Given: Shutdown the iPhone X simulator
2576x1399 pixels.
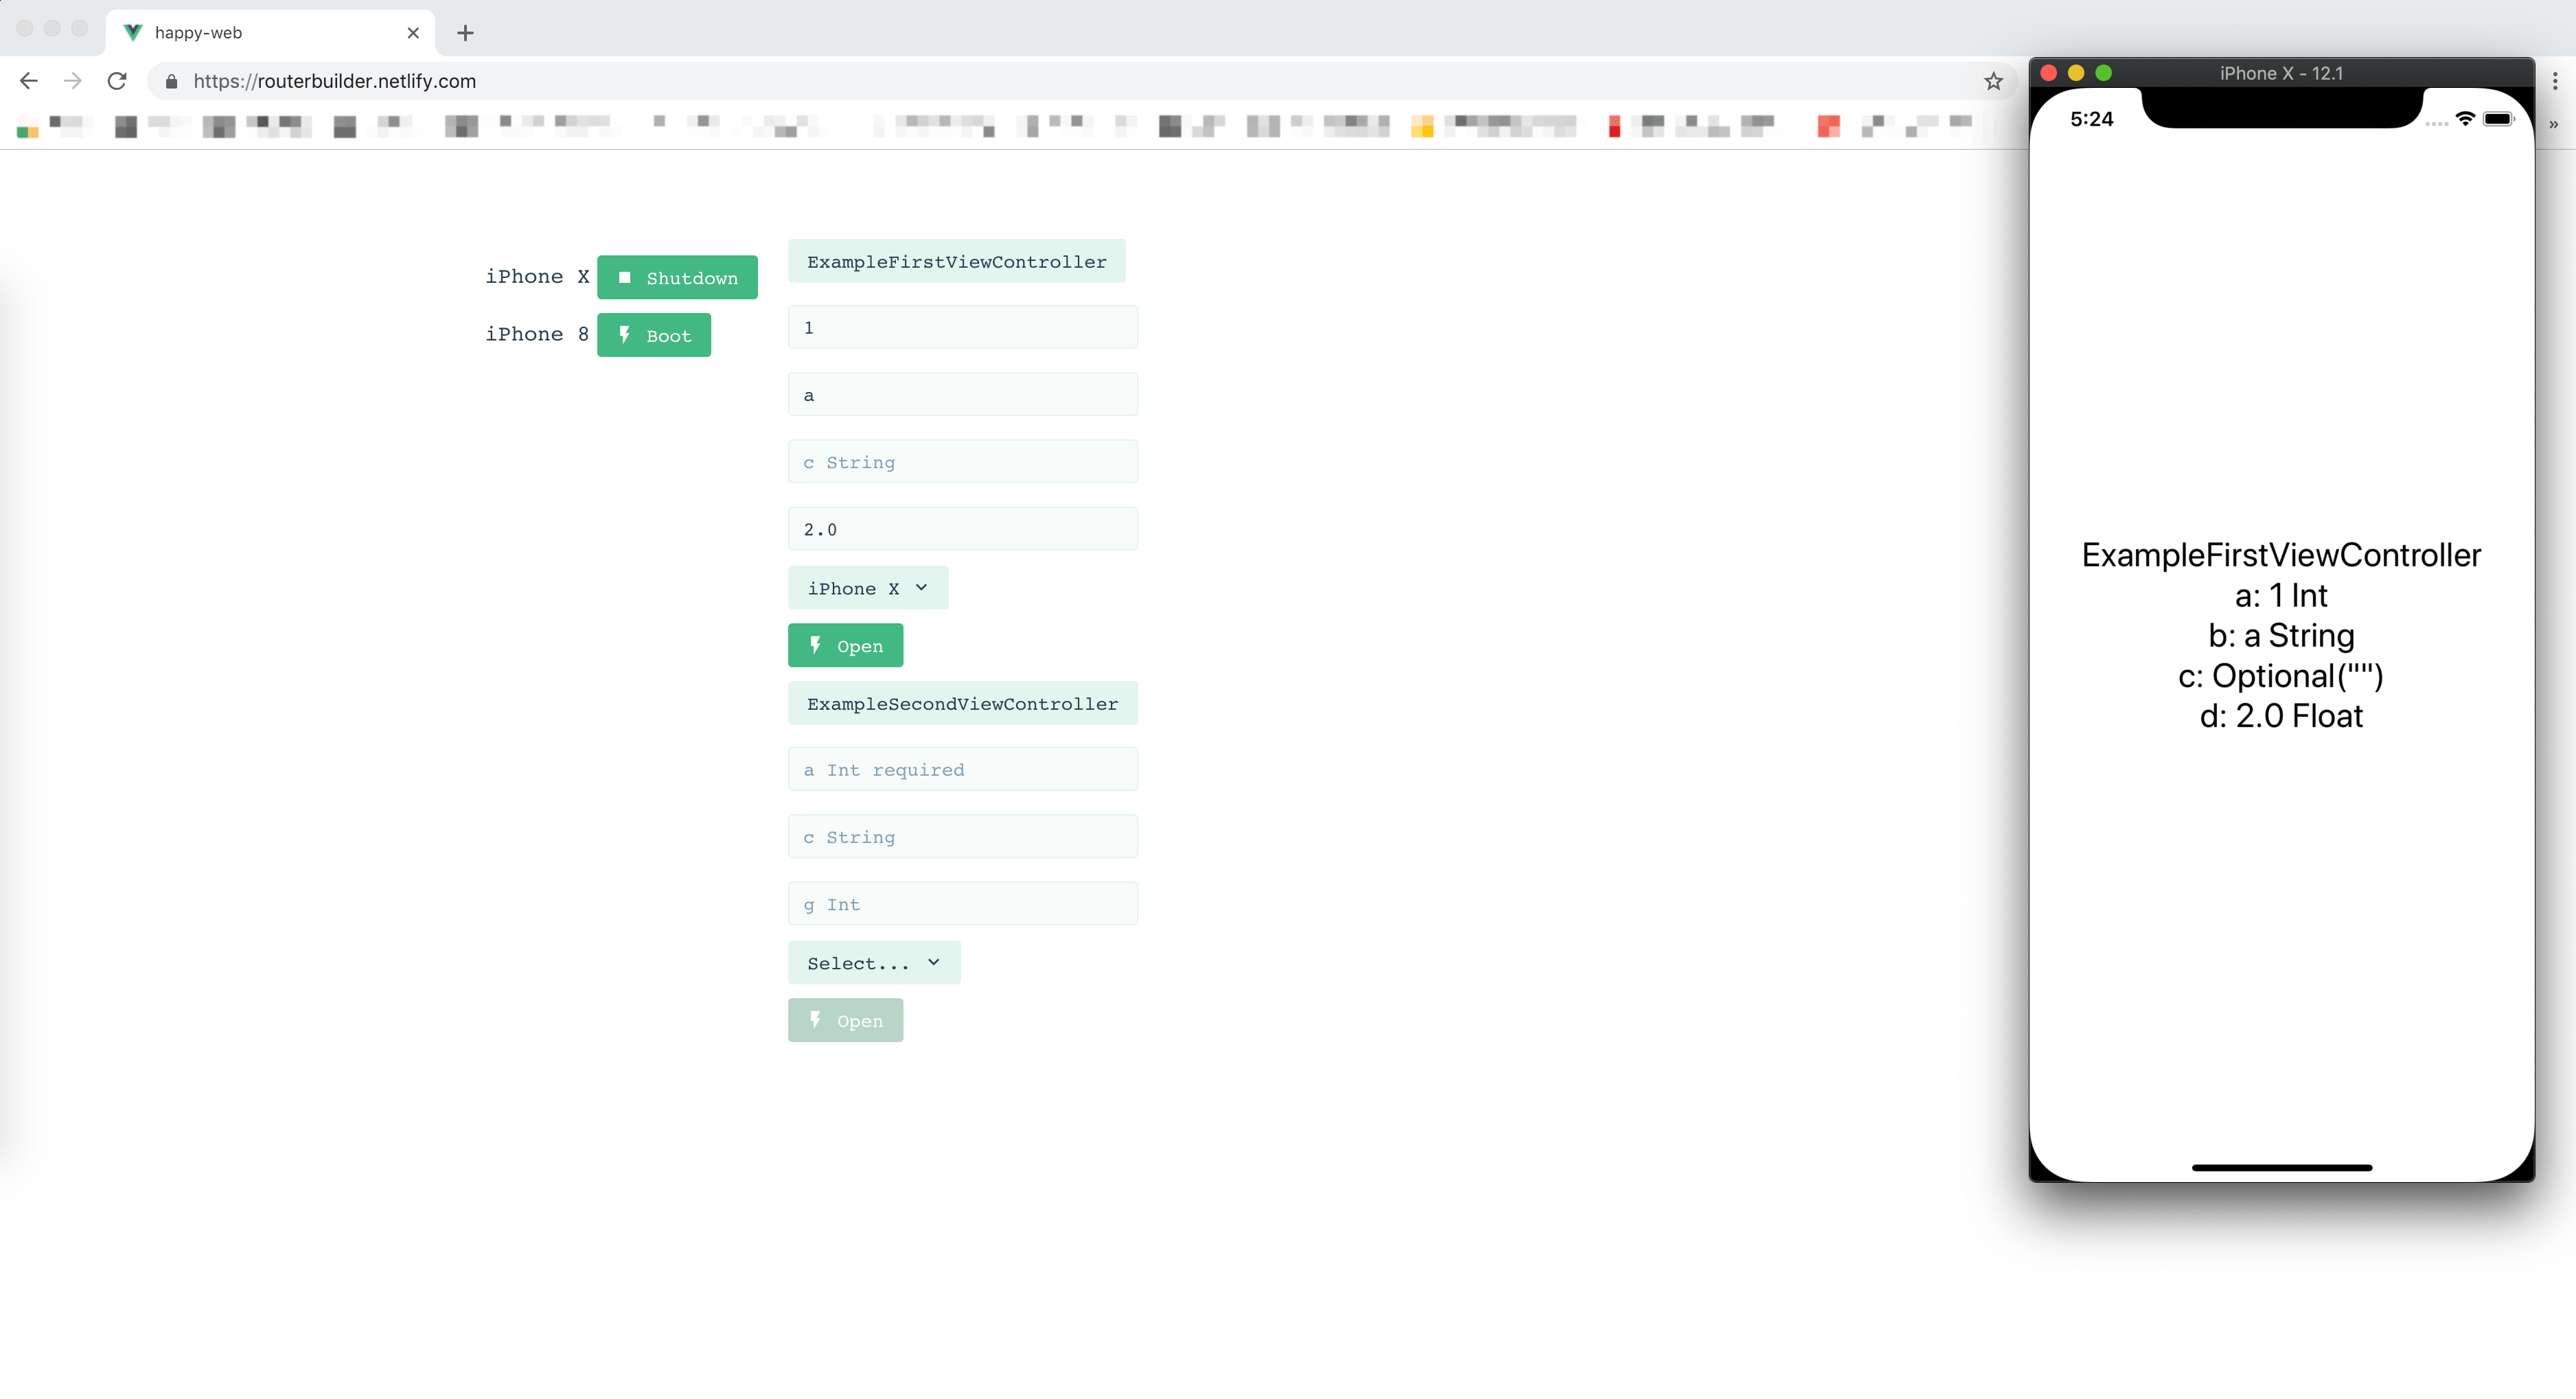Looking at the screenshot, I should [x=677, y=277].
